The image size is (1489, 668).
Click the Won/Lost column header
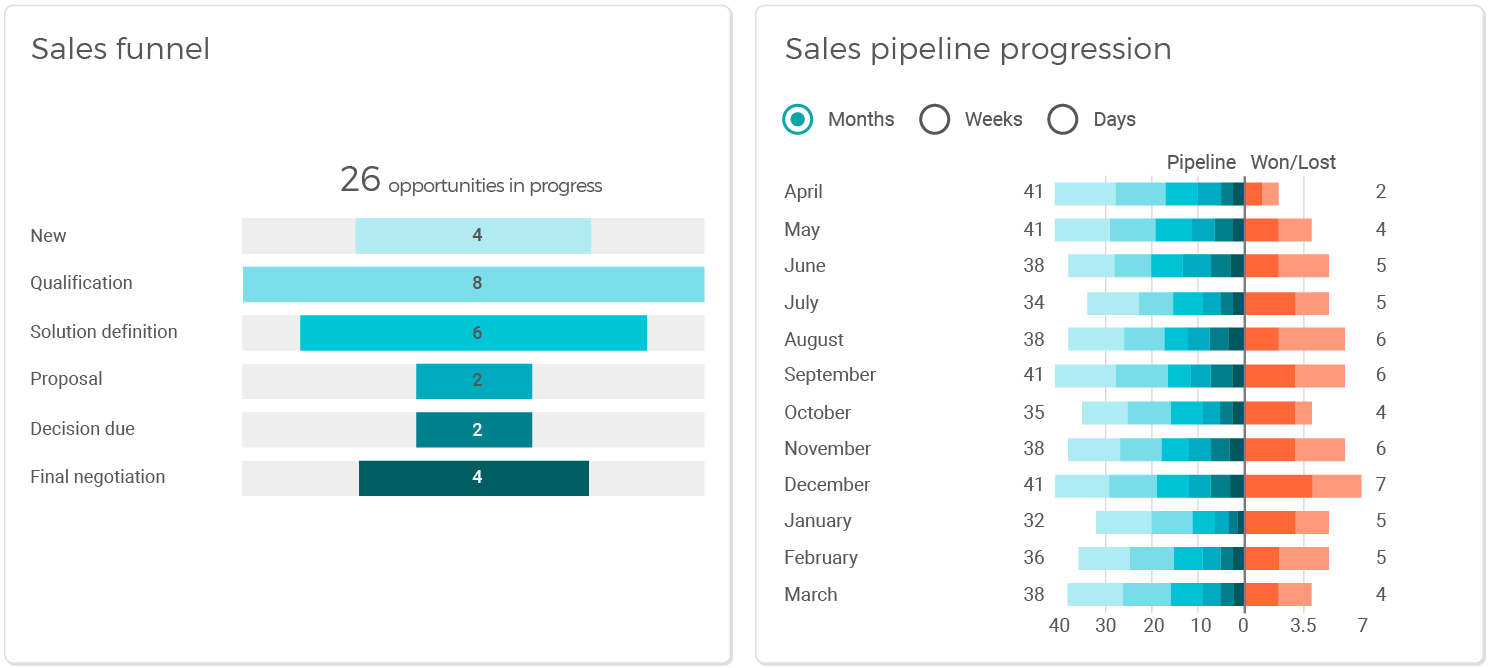(x=1294, y=162)
